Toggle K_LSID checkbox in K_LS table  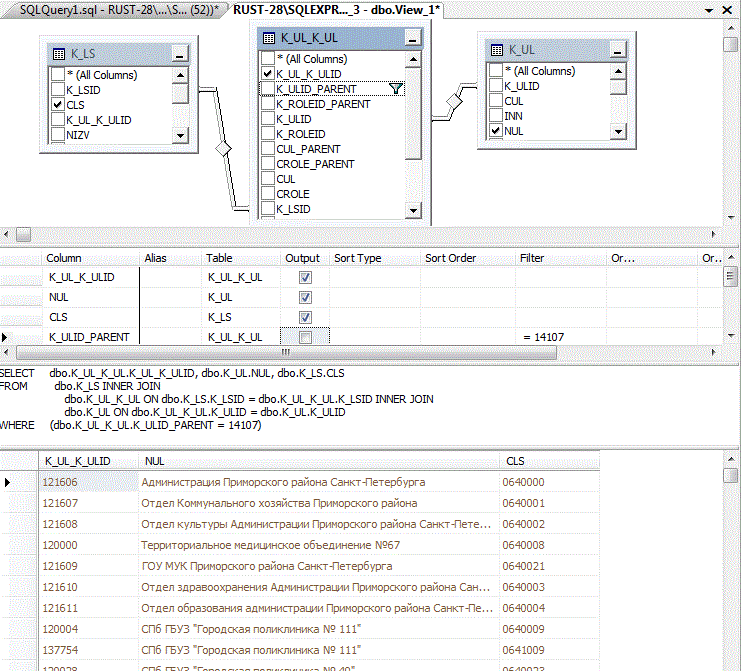point(58,89)
